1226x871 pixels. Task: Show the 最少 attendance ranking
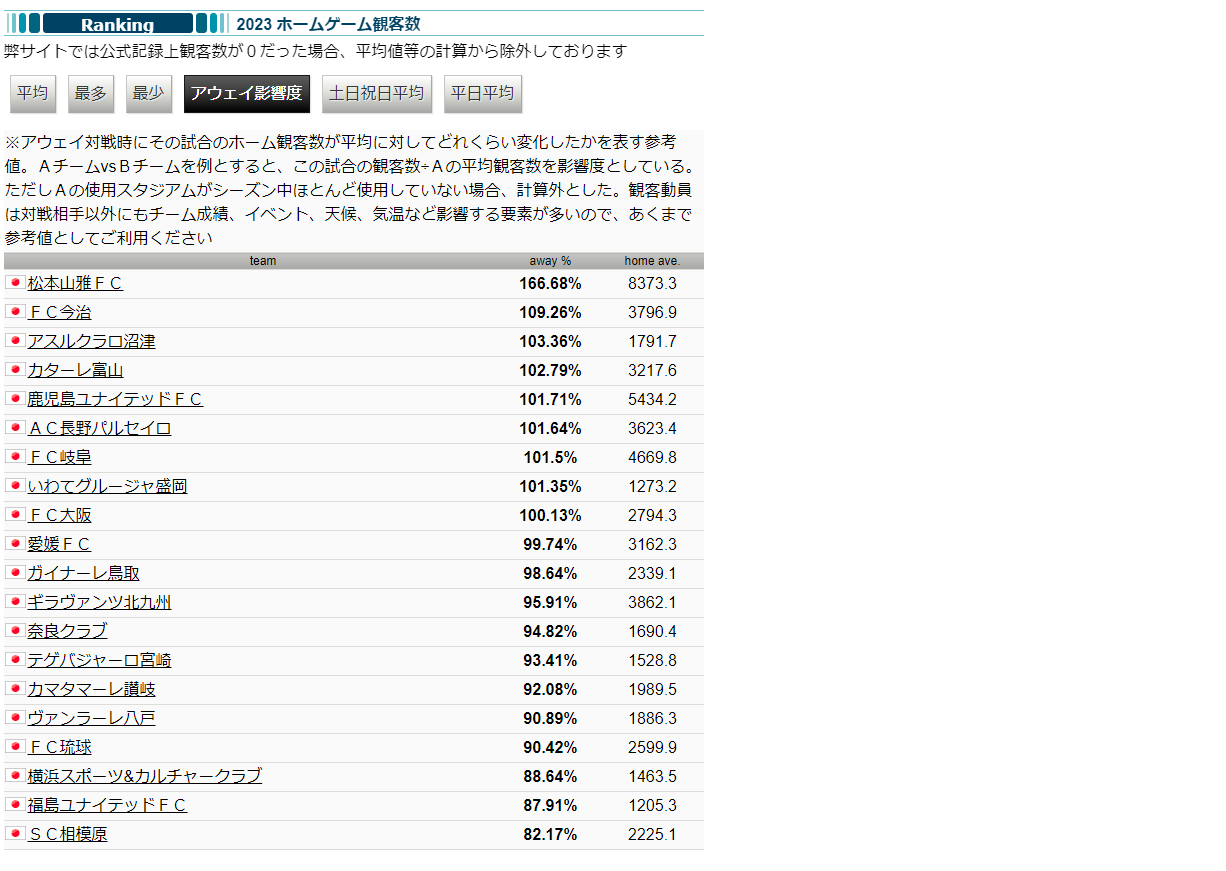[148, 94]
